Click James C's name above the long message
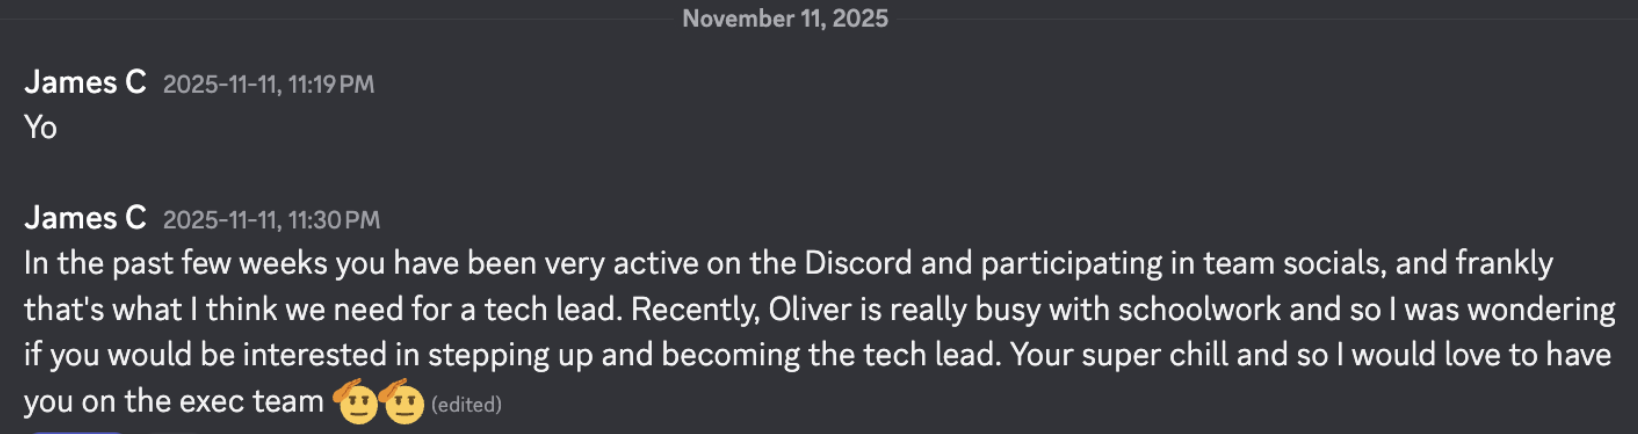The image size is (1638, 434). click(85, 218)
